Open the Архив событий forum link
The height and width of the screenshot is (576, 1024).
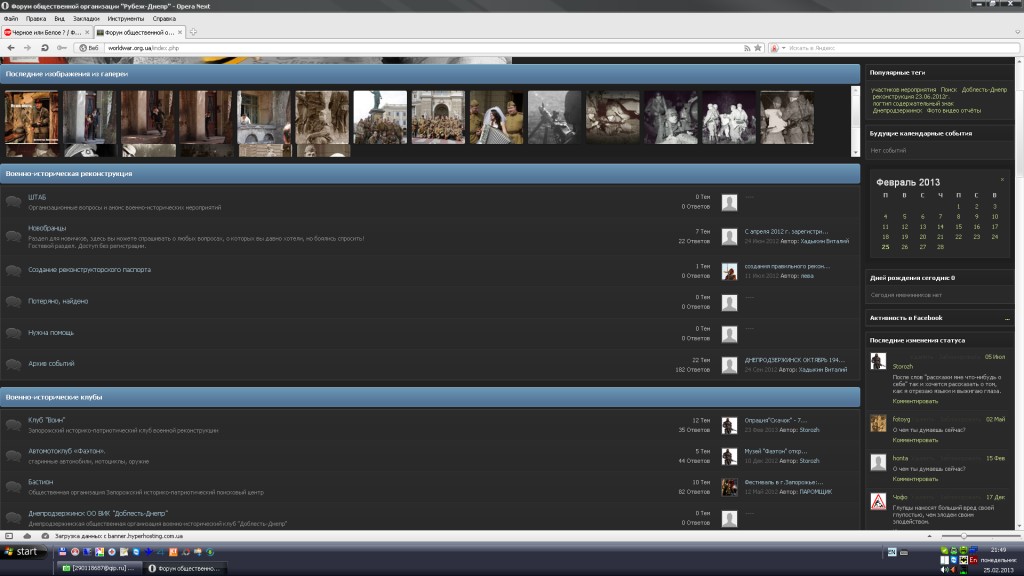tap(51, 363)
